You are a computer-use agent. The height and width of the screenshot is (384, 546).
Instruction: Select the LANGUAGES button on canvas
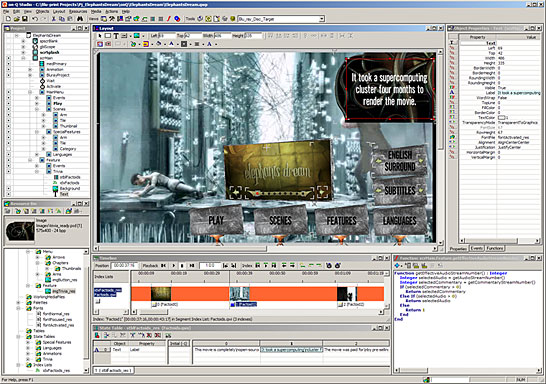(400, 220)
